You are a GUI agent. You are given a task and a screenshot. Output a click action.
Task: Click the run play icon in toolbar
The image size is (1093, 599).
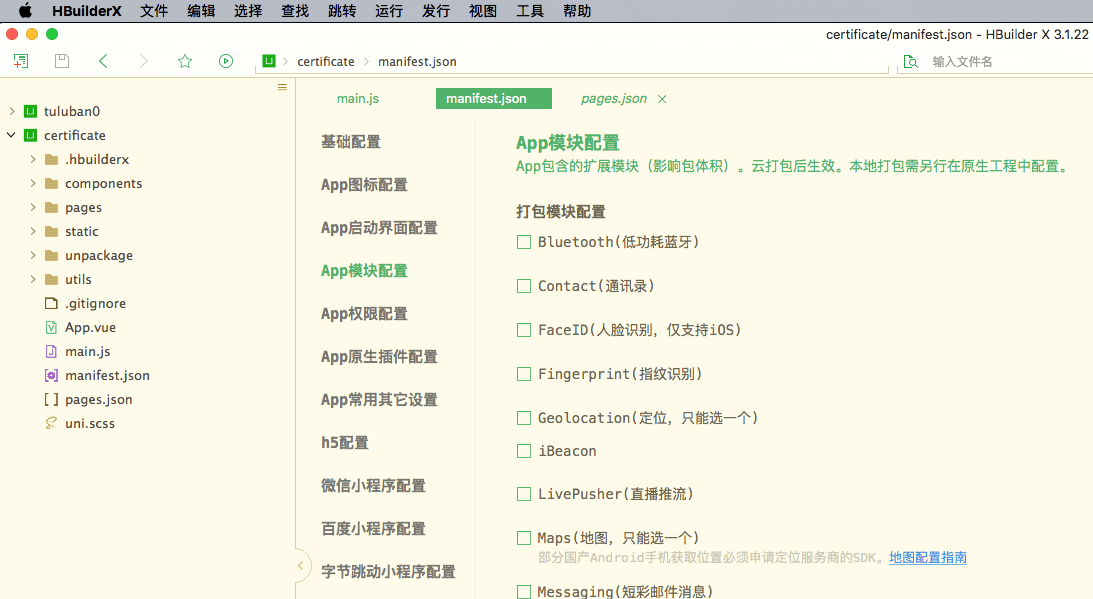(x=226, y=61)
